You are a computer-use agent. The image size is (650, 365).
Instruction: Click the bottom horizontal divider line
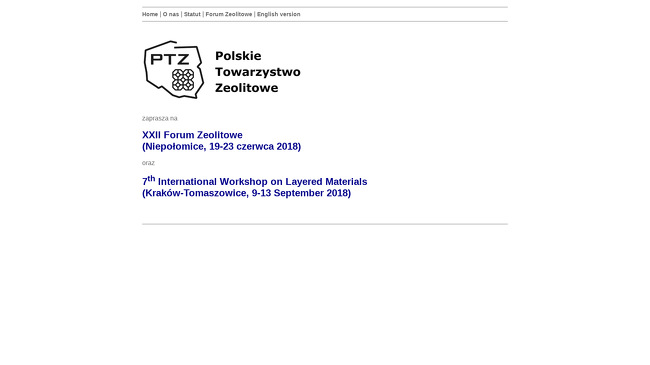click(325, 224)
